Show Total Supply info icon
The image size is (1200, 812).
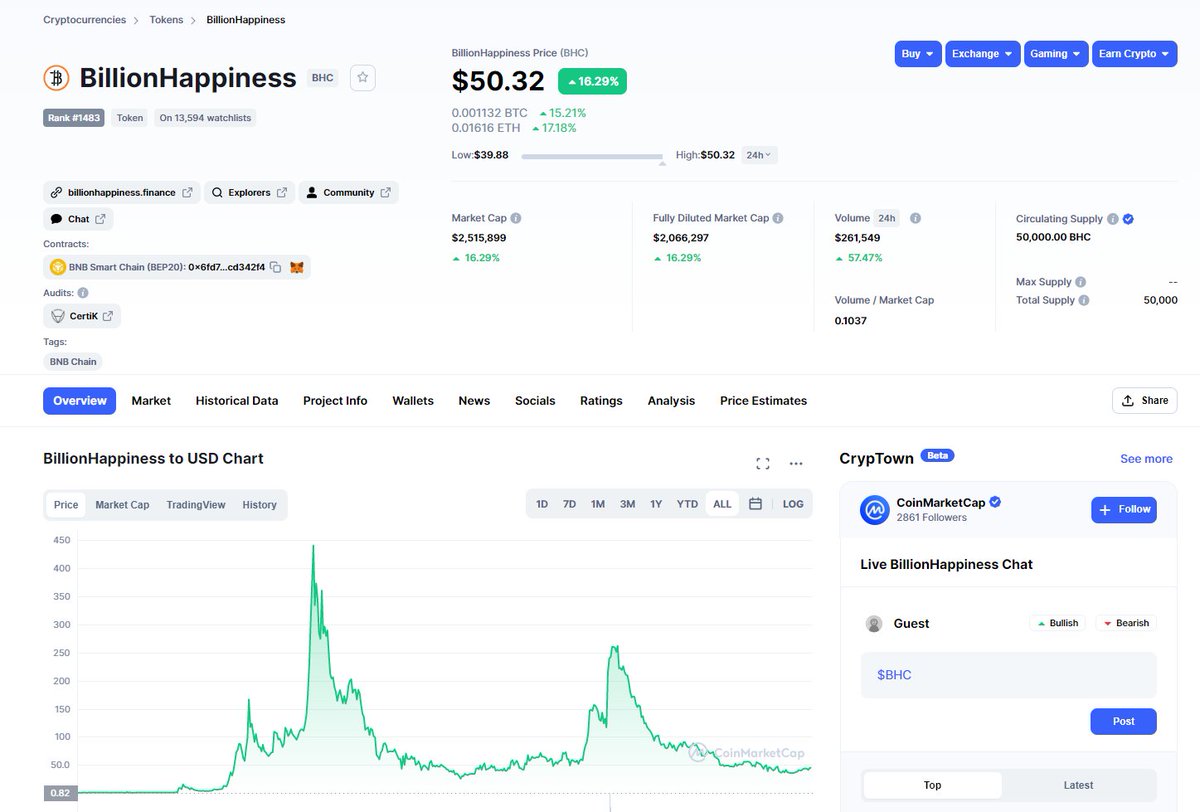[1084, 300]
